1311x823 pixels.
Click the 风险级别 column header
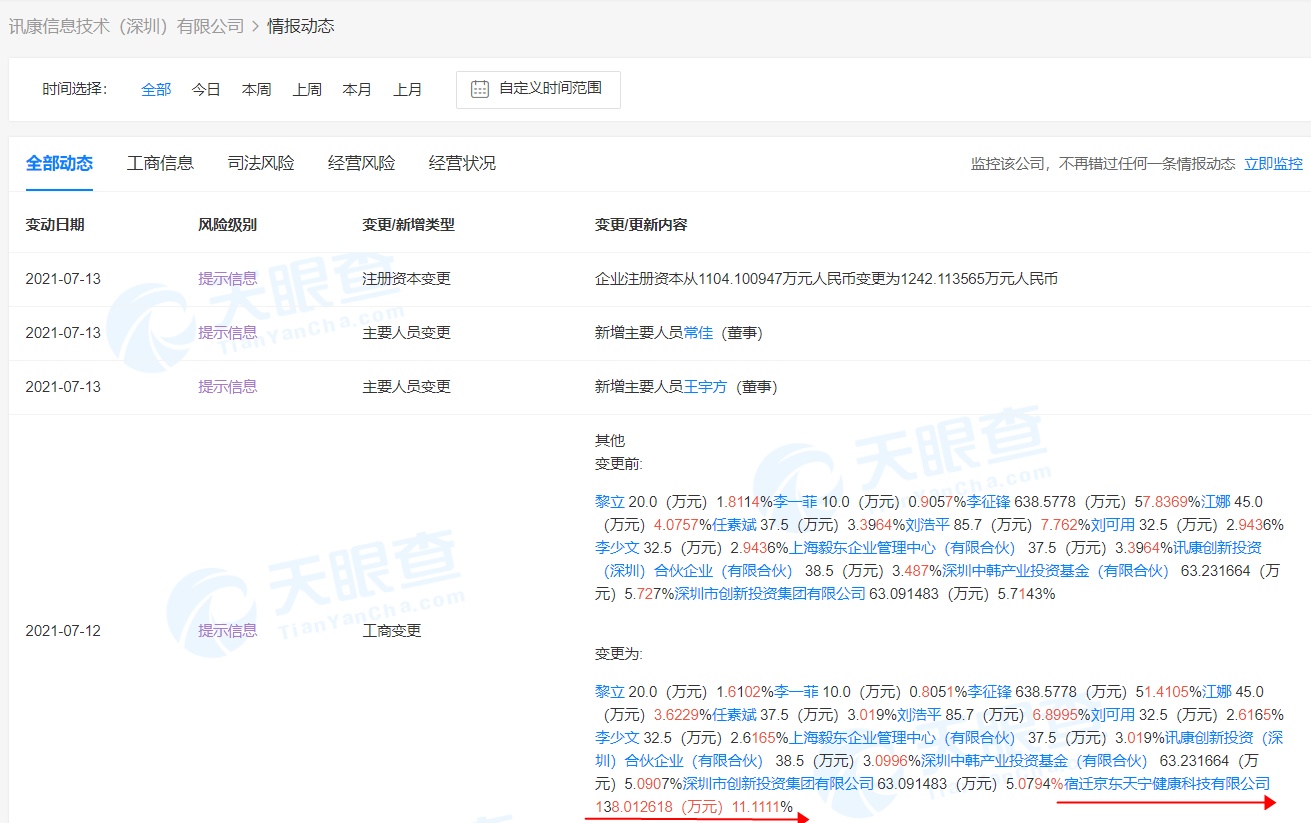coord(227,225)
